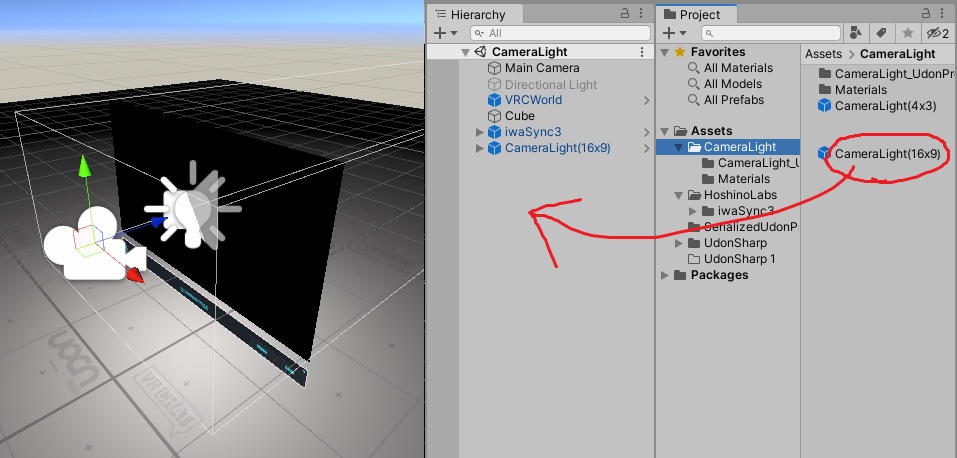Open the Materials folder in asset list
The image size is (957, 458).
pos(861,90)
